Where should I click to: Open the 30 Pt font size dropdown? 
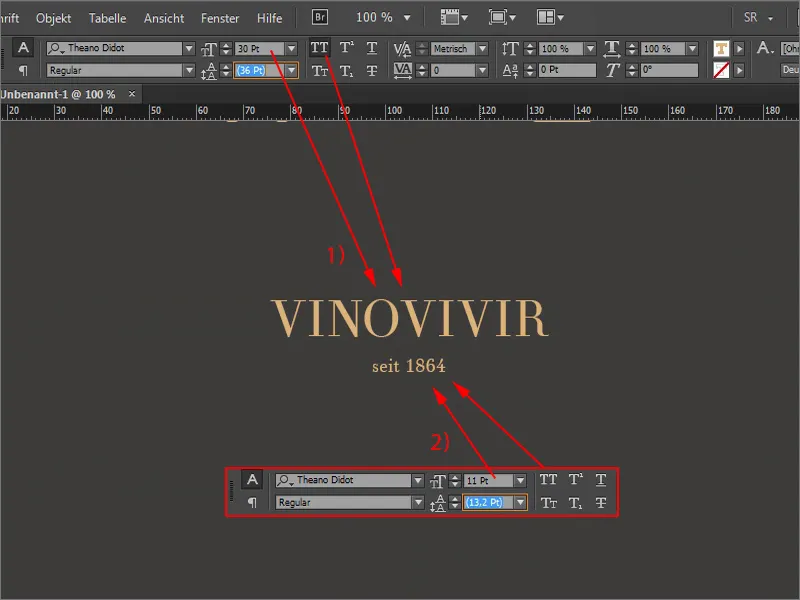(291, 48)
